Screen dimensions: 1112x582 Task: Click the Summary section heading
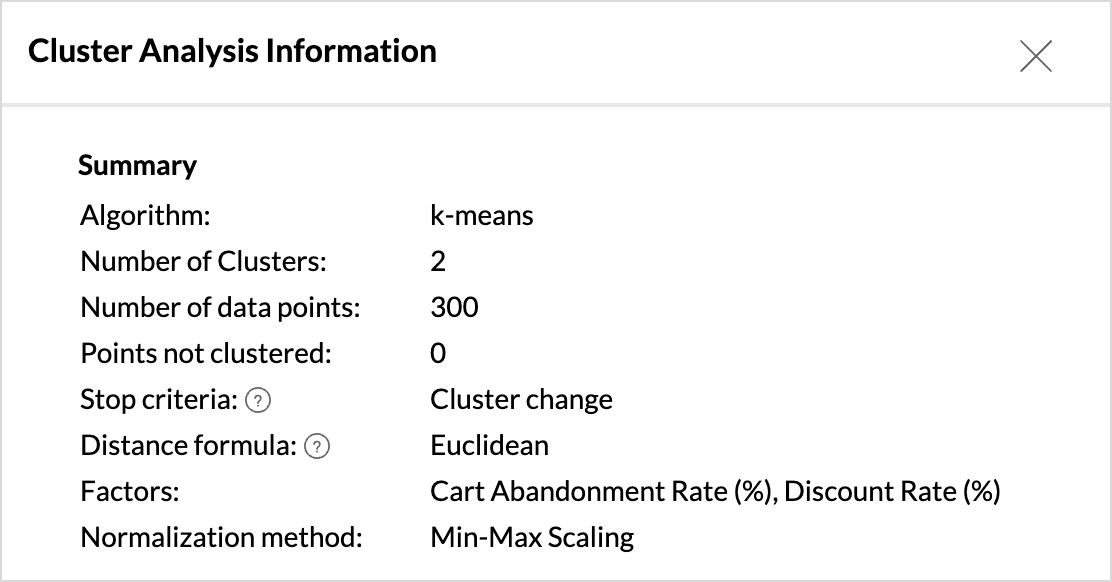[137, 166]
